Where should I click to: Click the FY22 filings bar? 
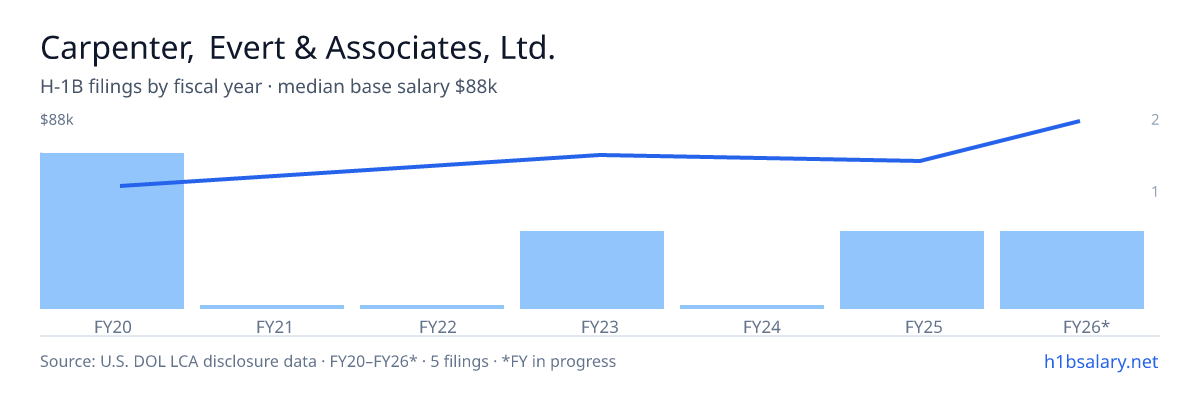click(432, 307)
